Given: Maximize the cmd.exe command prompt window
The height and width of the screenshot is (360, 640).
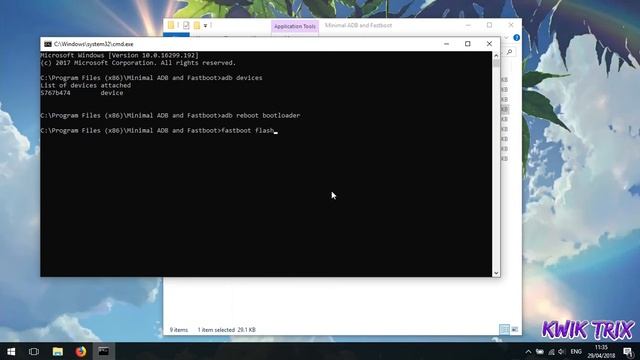Looking at the screenshot, I should coord(468,44).
